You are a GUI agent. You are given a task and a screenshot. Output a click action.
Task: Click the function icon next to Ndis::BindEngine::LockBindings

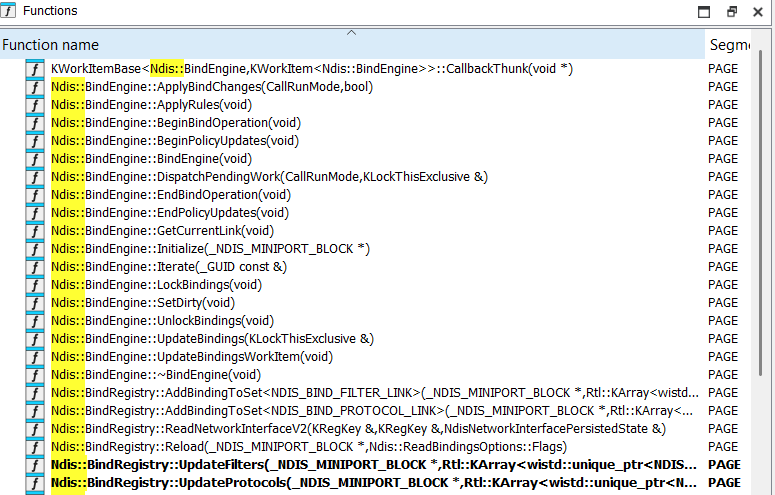pos(35,285)
